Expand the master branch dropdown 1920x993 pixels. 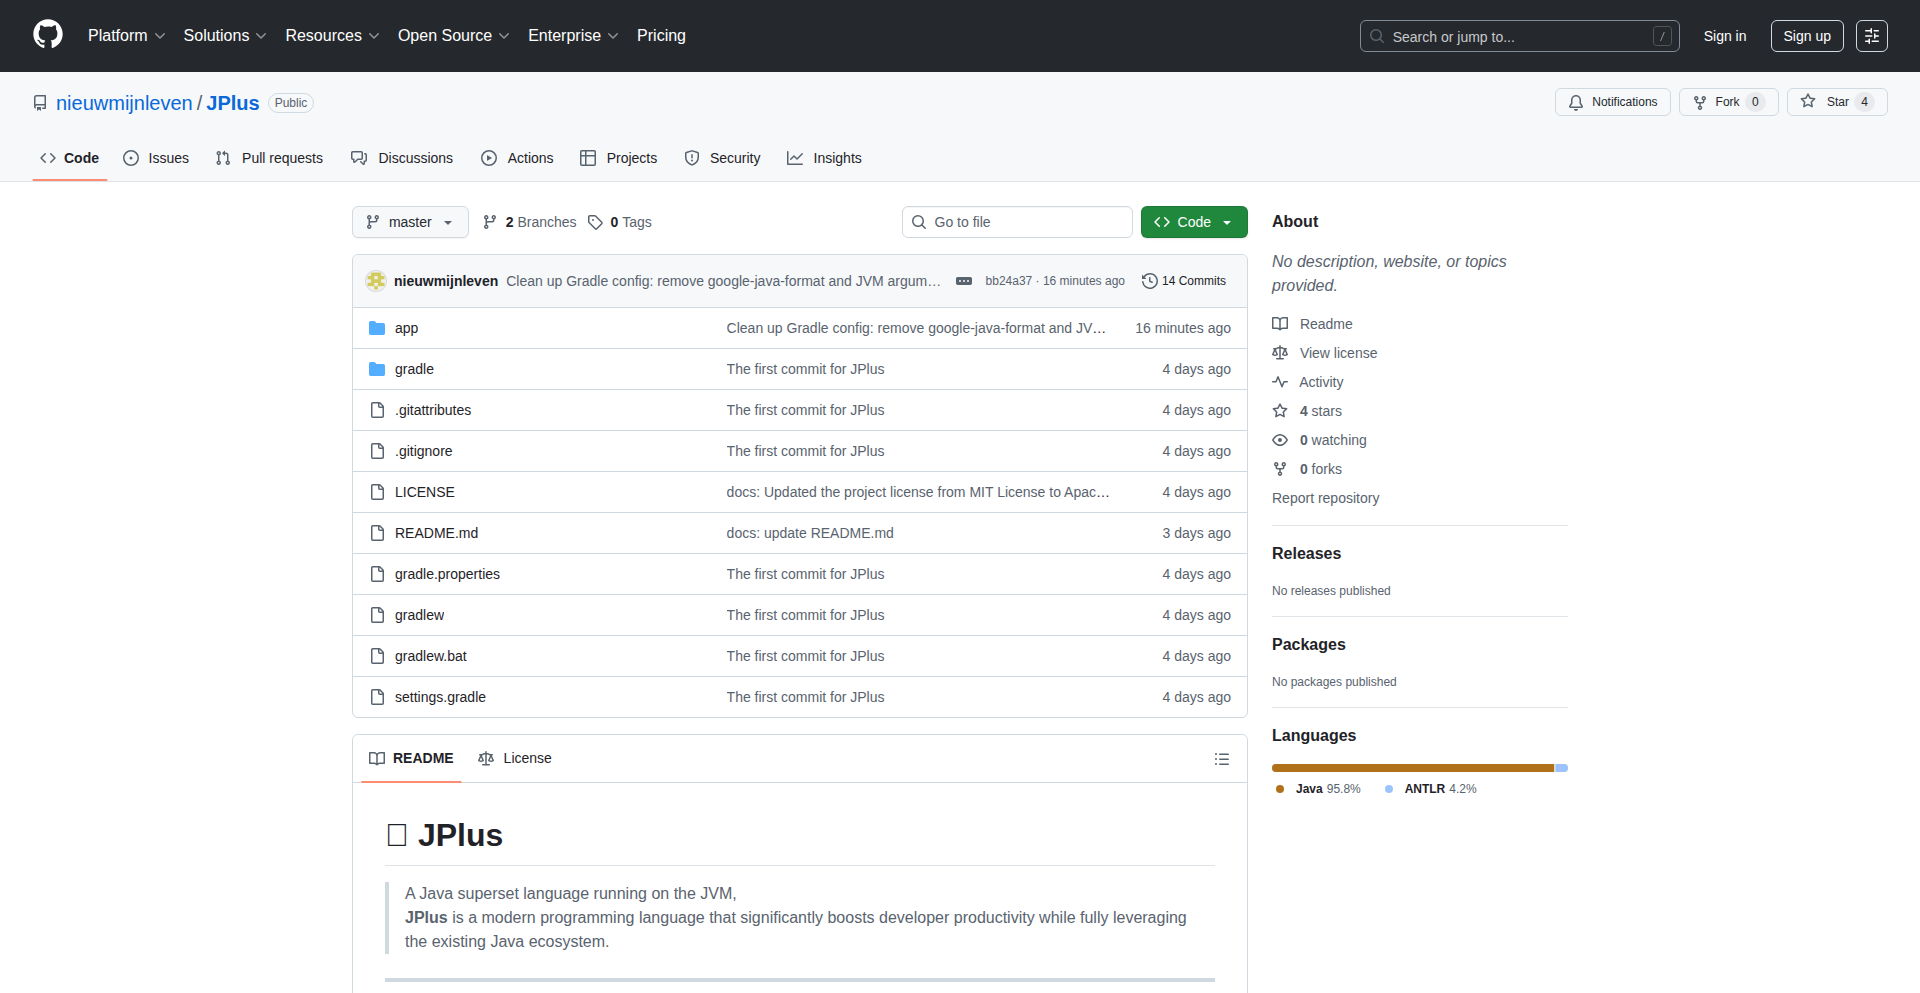pos(410,222)
